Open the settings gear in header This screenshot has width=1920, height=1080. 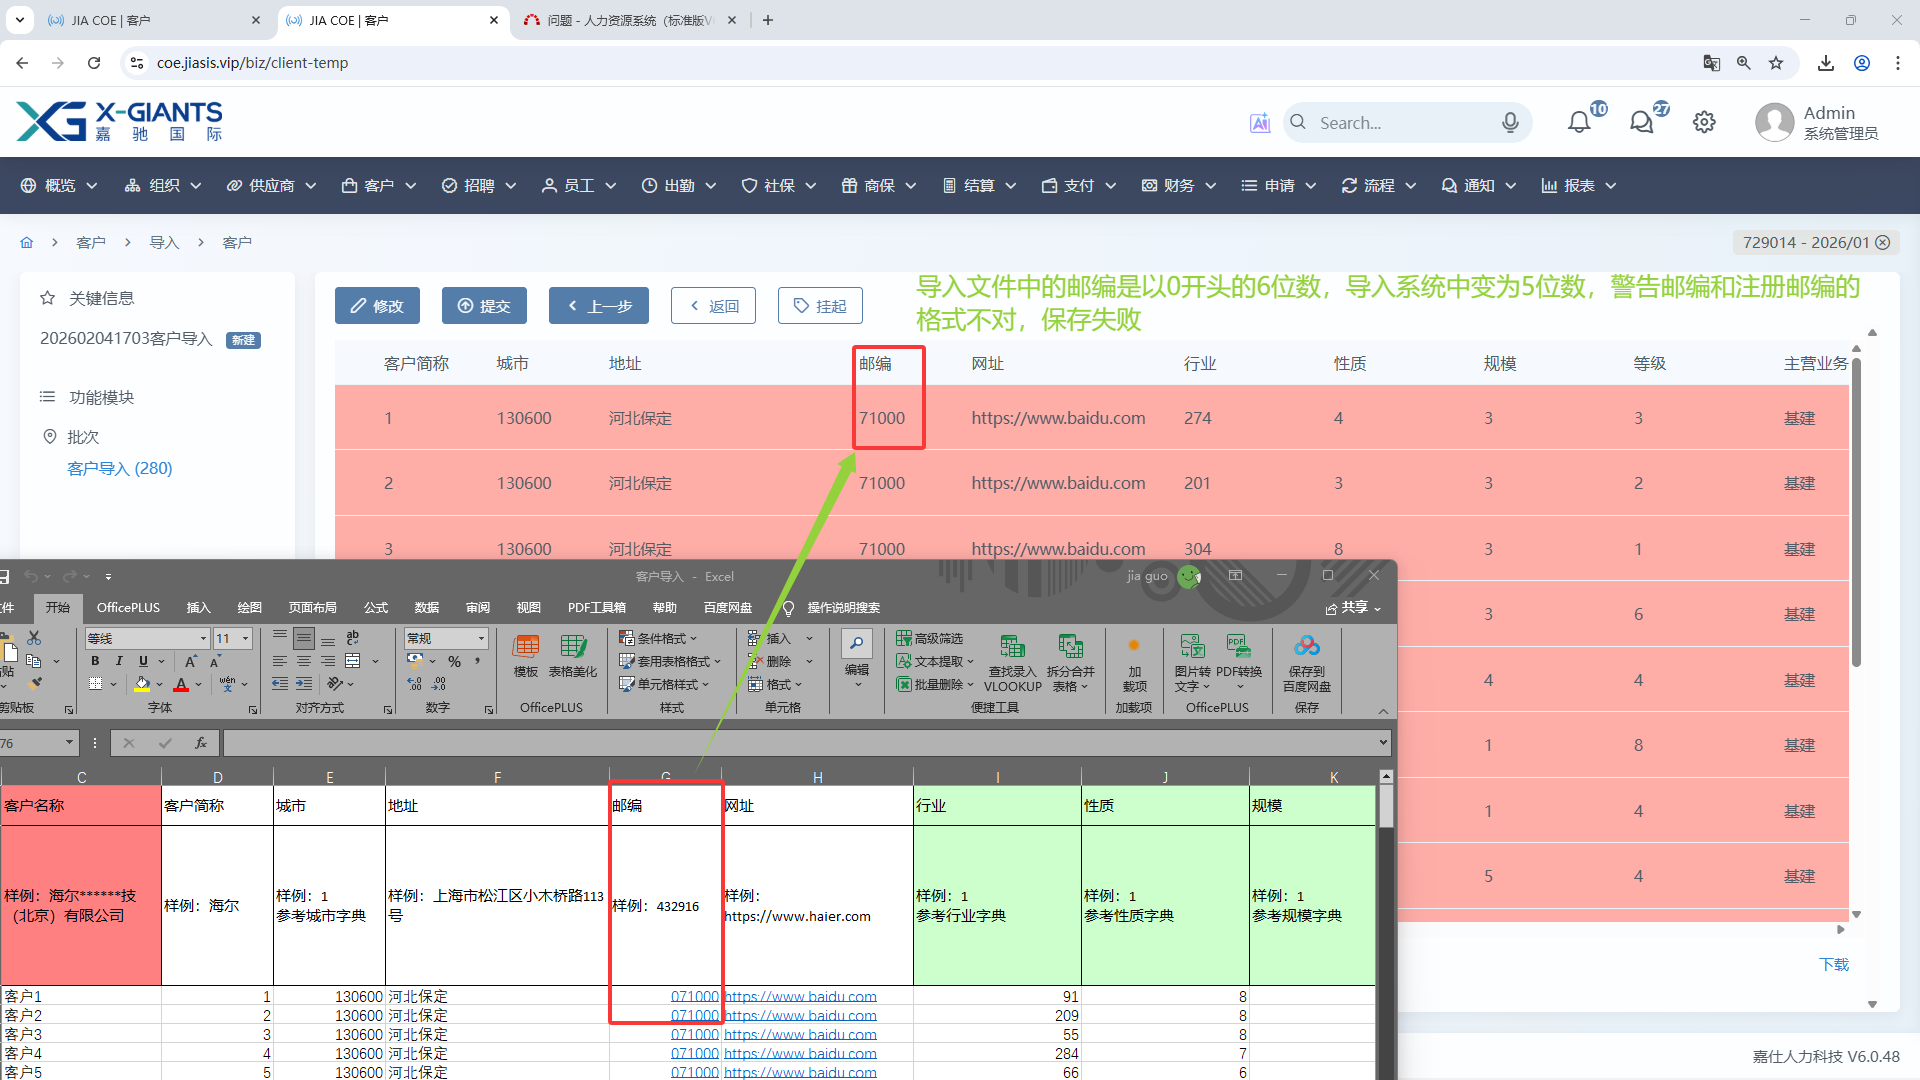(x=1704, y=122)
